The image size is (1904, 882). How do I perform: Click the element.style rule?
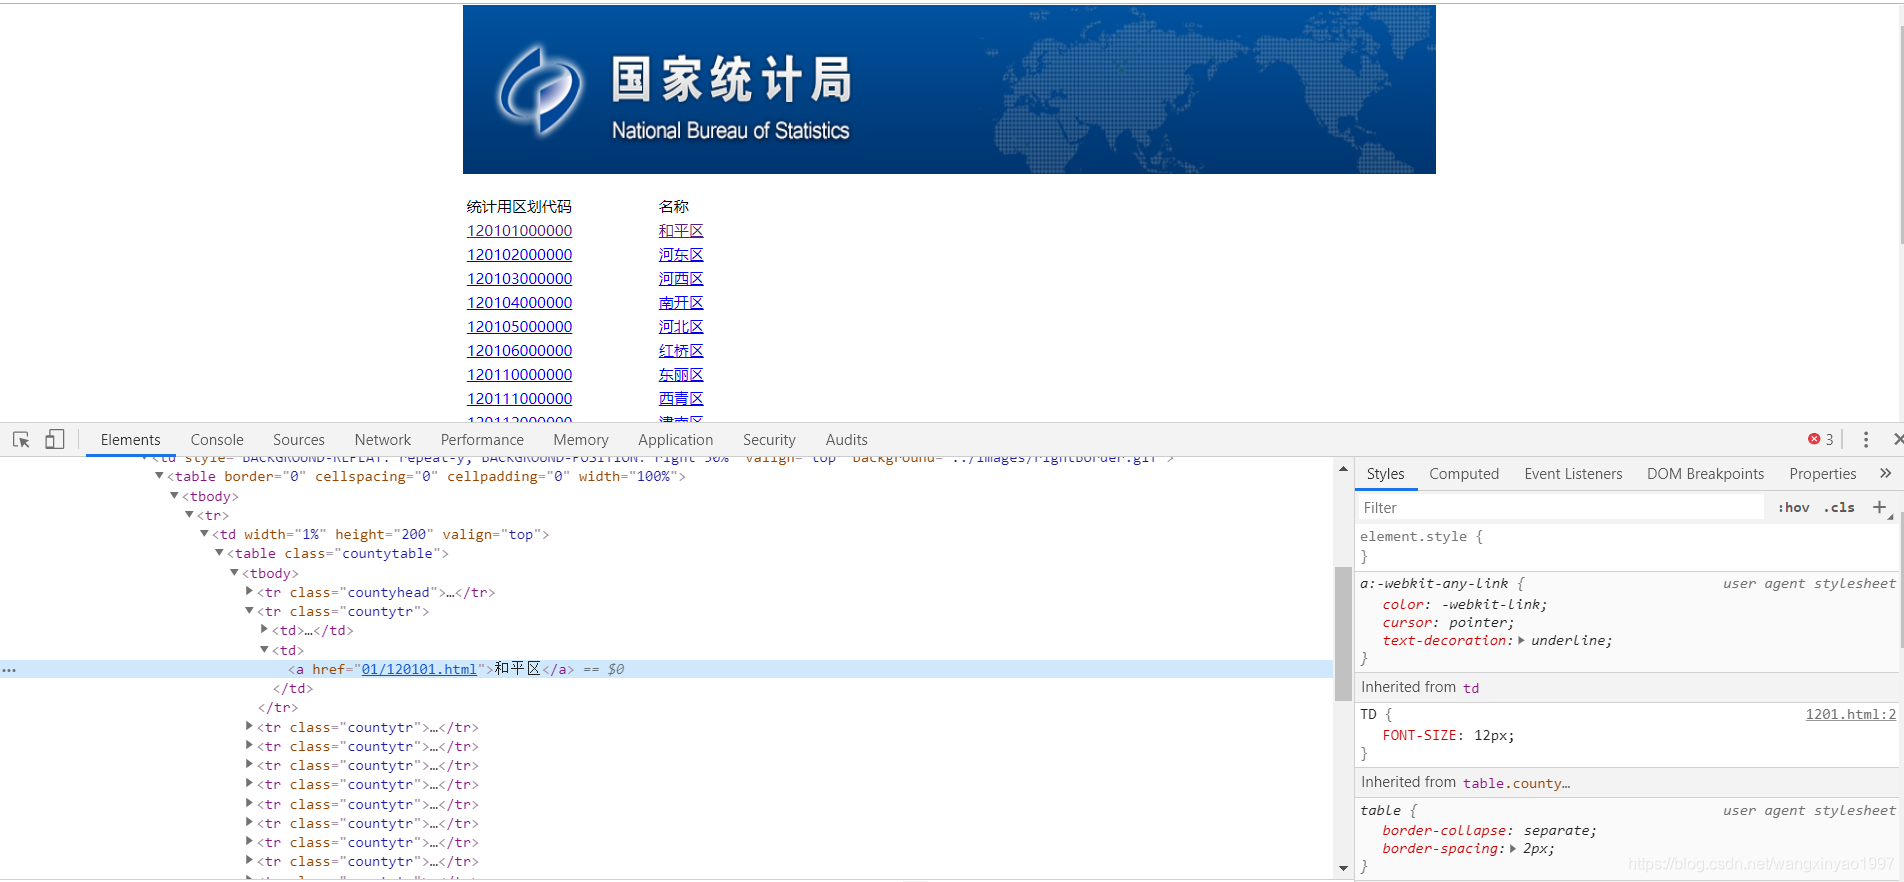(x=1421, y=537)
